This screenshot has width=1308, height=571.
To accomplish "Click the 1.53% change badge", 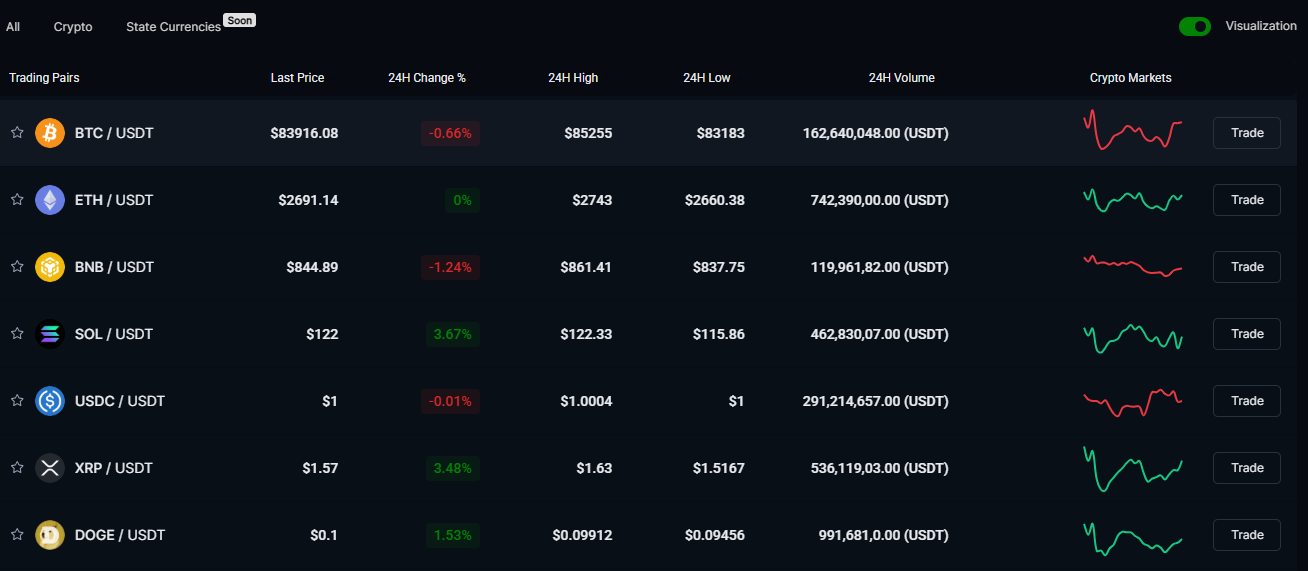I will [x=453, y=535].
